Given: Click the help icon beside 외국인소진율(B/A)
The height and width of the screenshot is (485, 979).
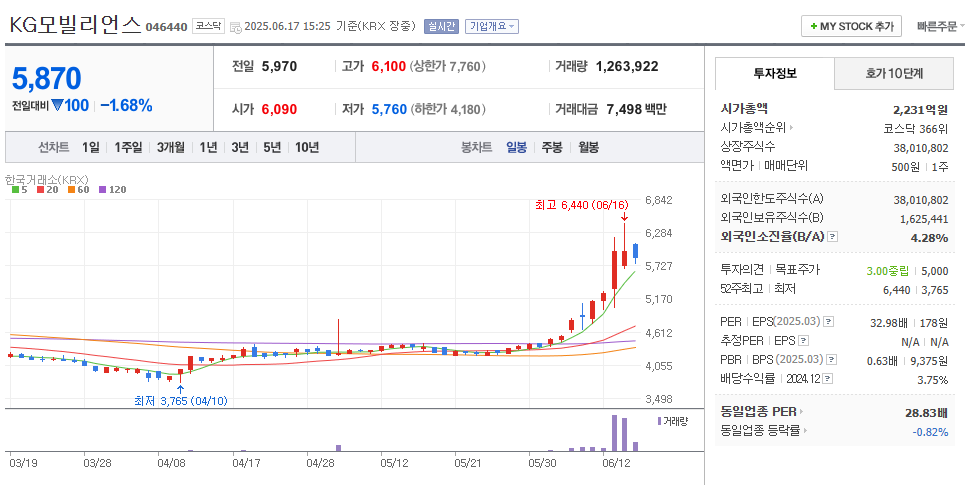Looking at the screenshot, I should (833, 237).
